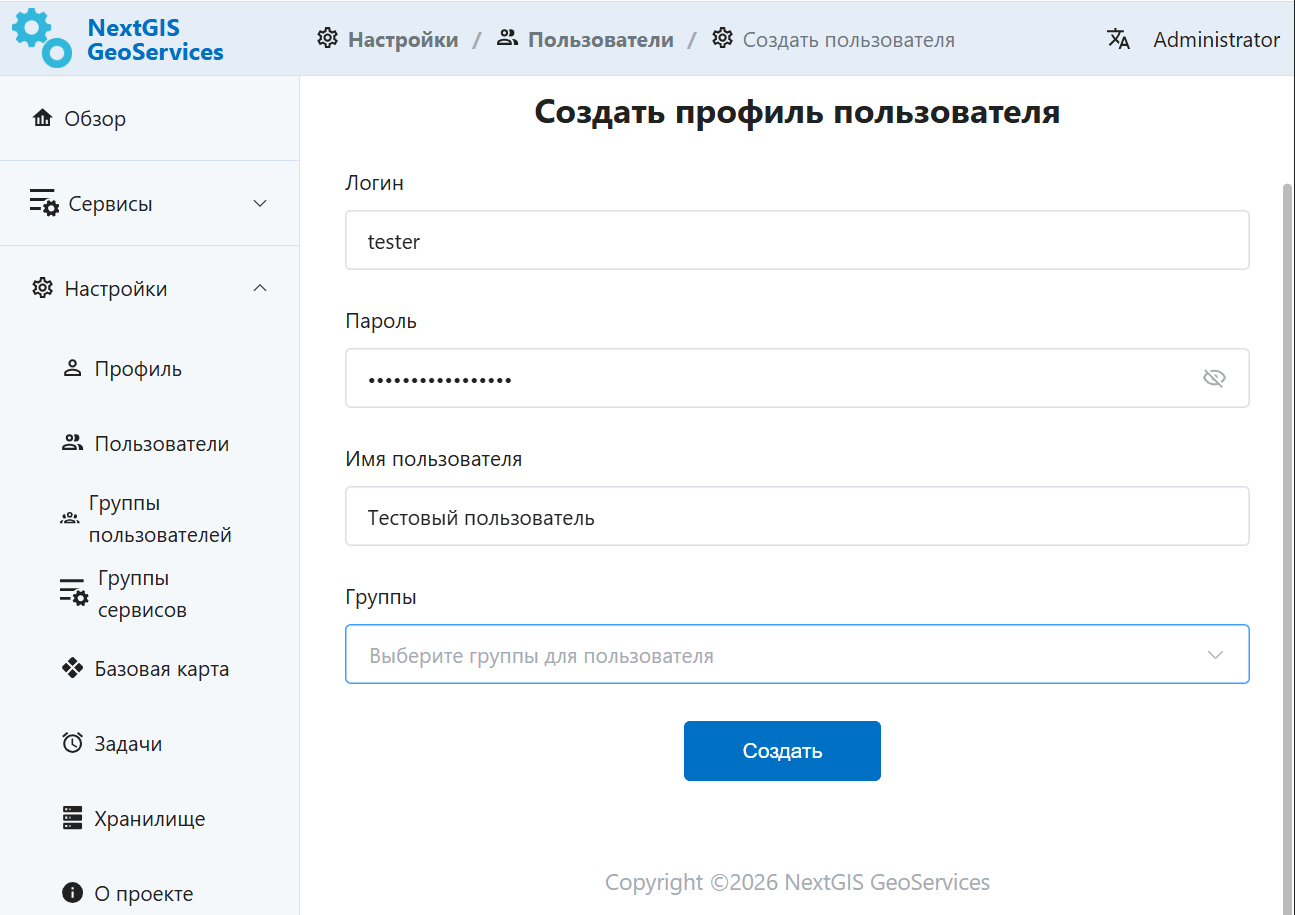The height and width of the screenshot is (915, 1295).
Task: Open the Группы selection dropdown
Action: [x=796, y=655]
